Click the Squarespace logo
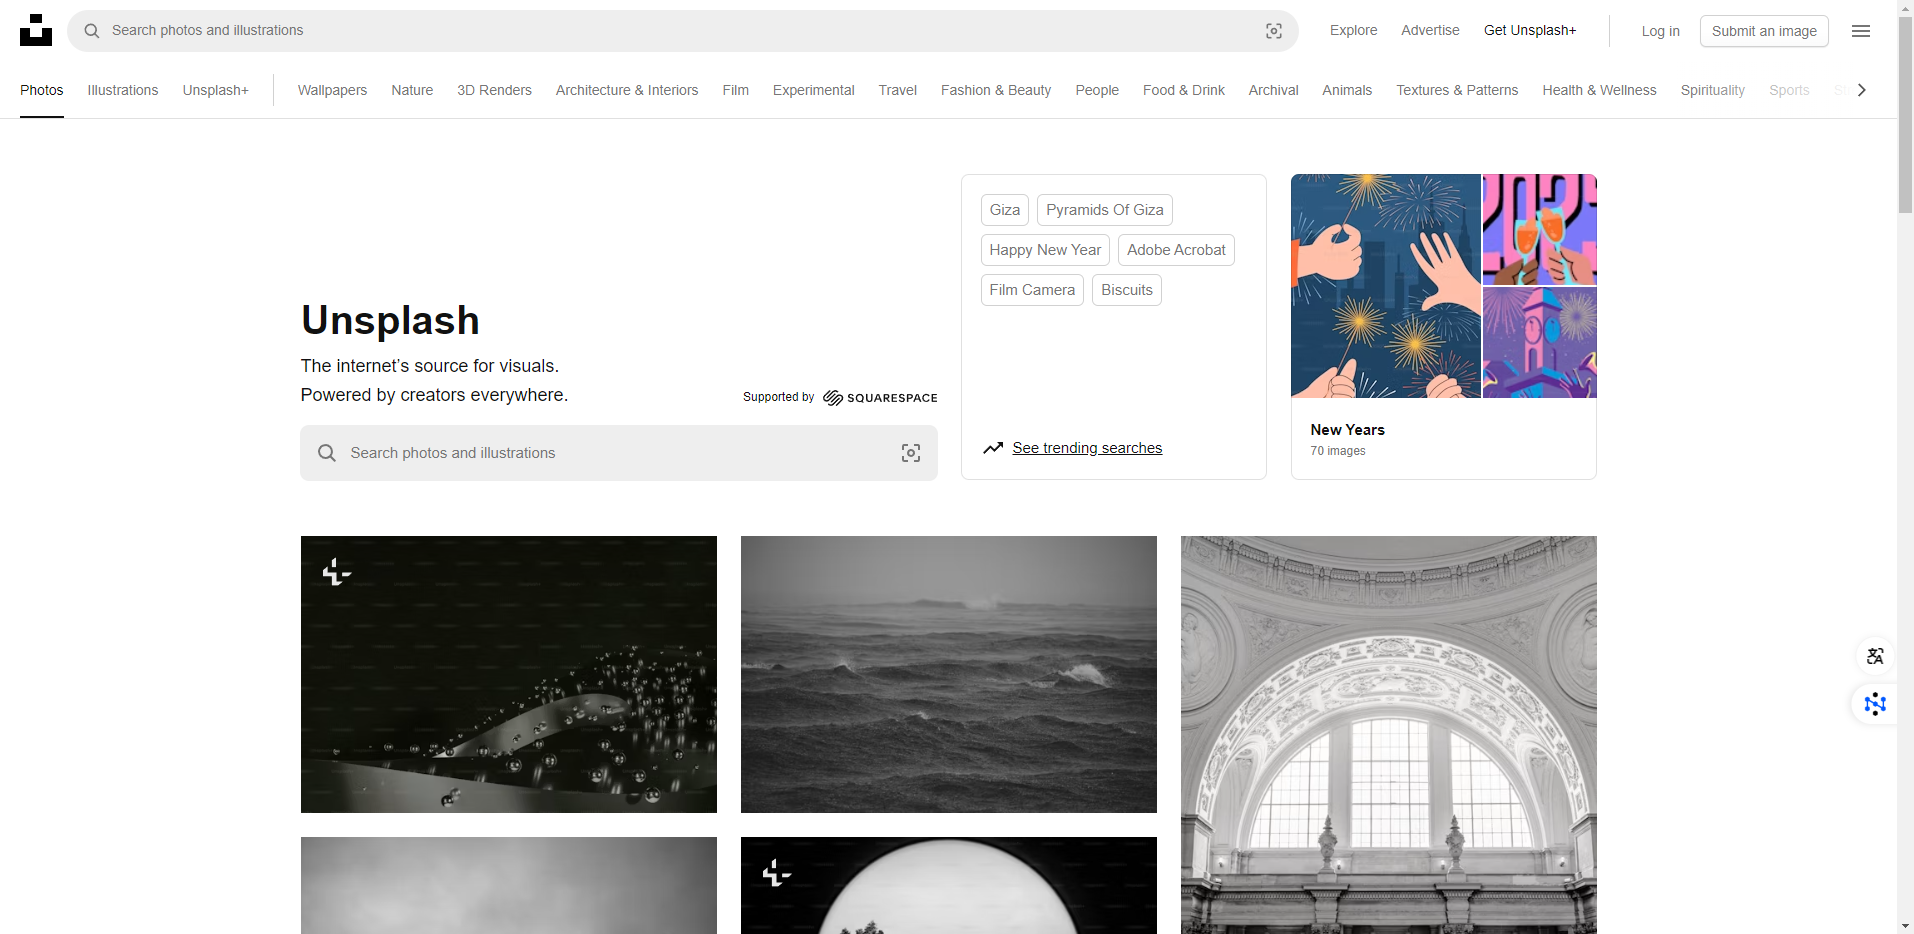The height and width of the screenshot is (934, 1914). (880, 398)
